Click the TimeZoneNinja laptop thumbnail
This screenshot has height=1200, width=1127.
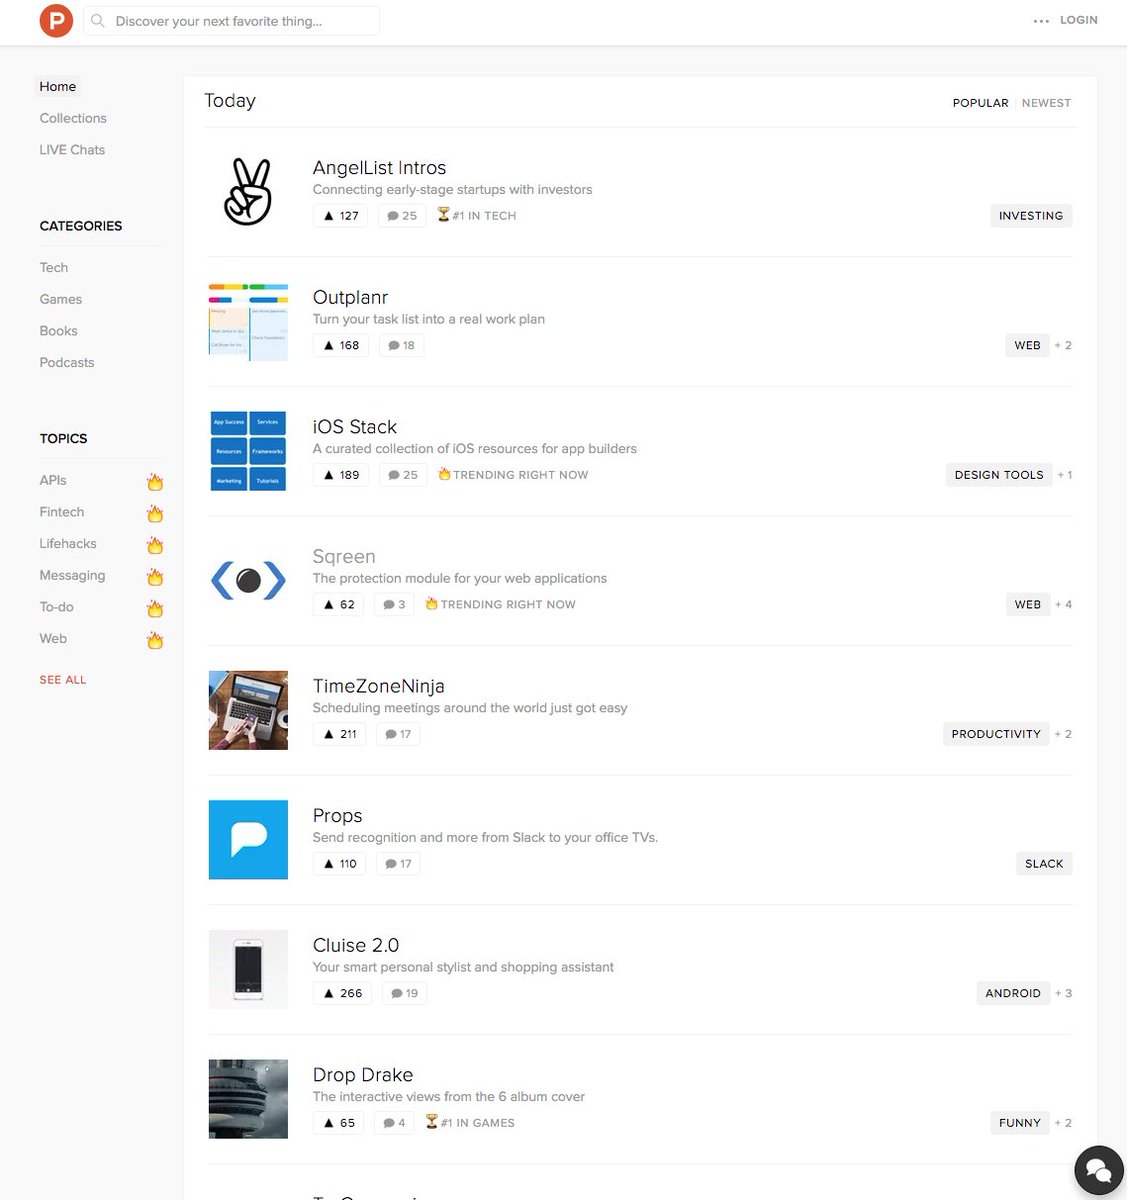(248, 710)
